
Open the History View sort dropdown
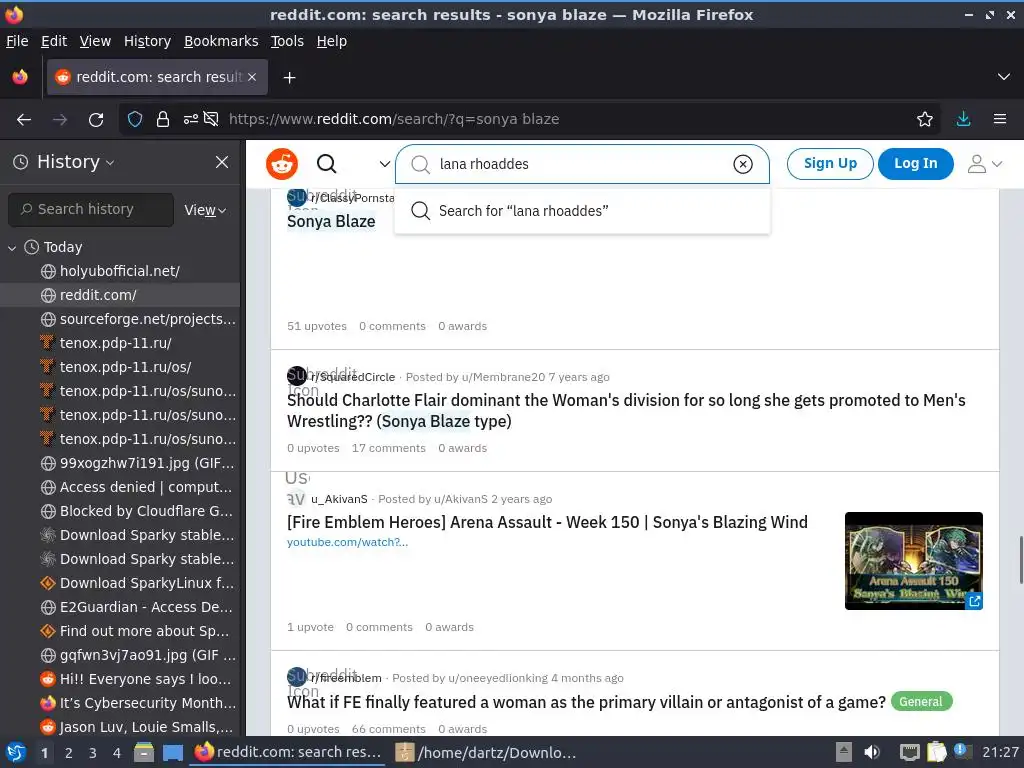tap(205, 210)
